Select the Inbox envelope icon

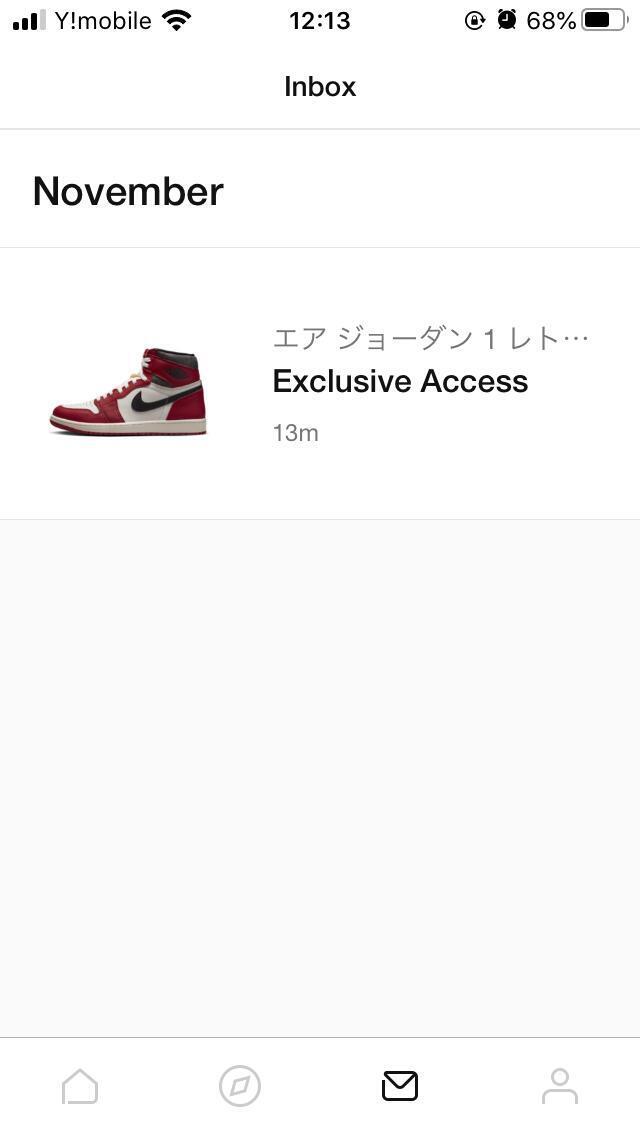pyautogui.click(x=400, y=1086)
